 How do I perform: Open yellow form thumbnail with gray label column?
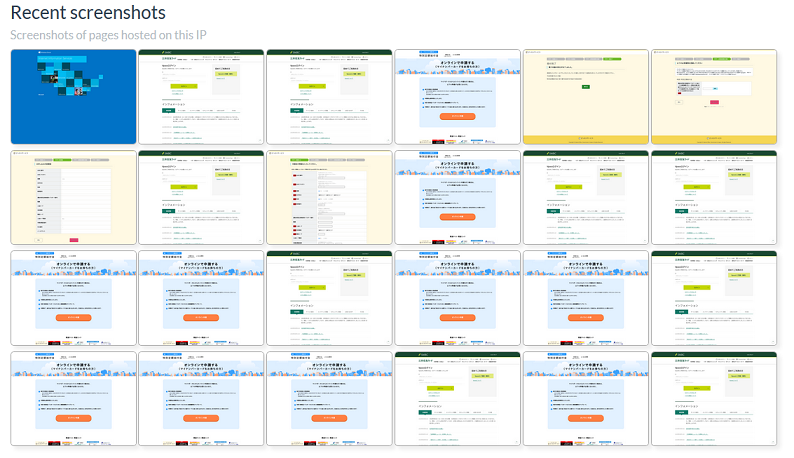73,198
